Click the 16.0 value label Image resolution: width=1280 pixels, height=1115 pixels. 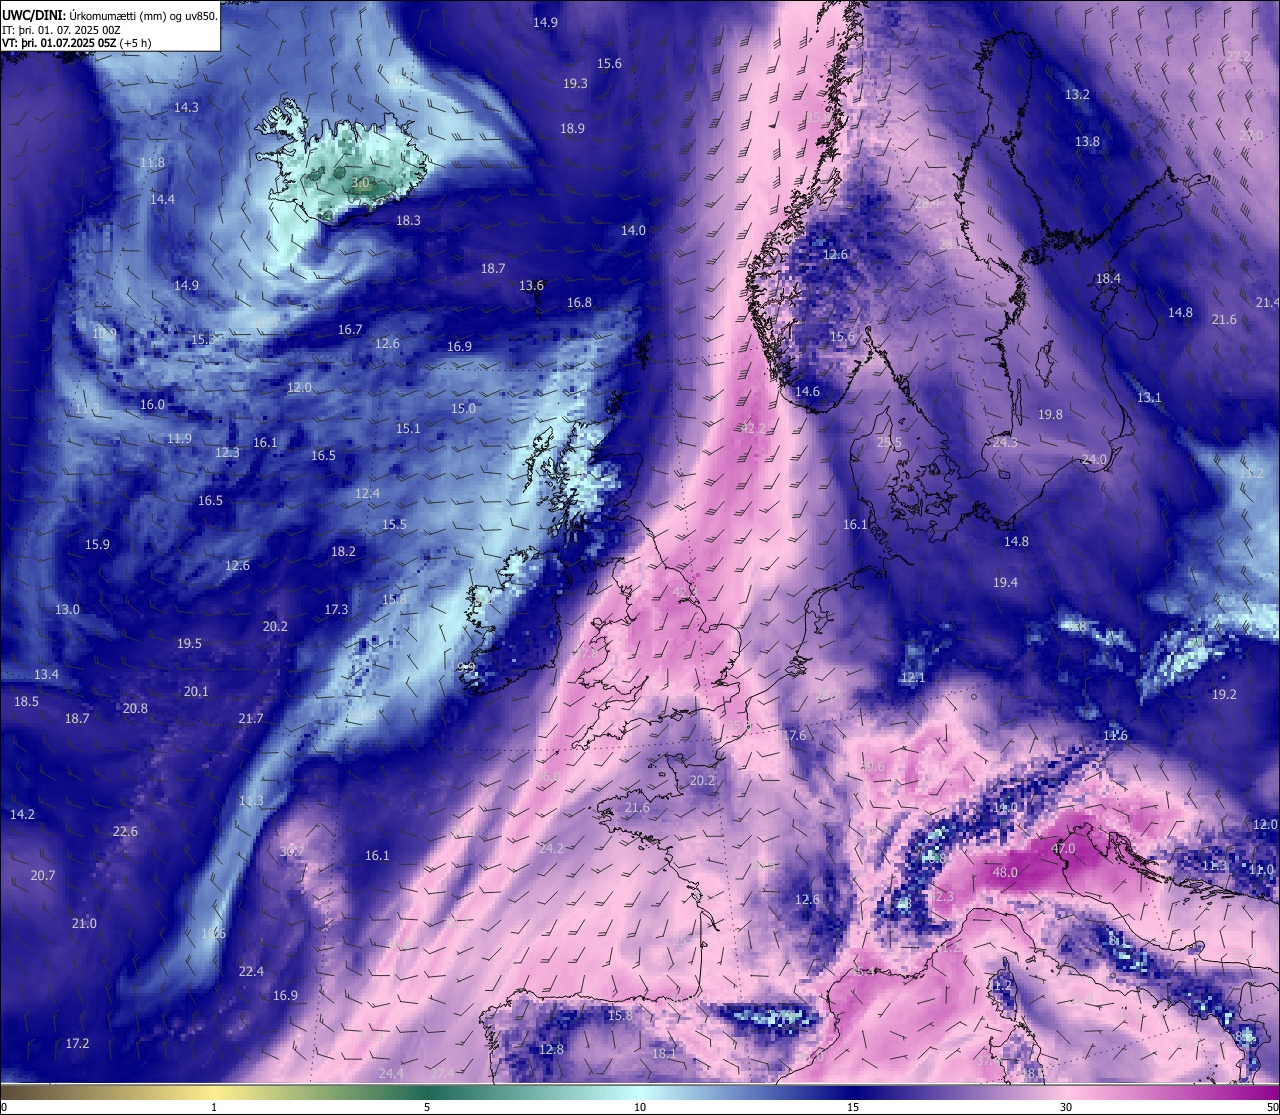[x=152, y=404]
